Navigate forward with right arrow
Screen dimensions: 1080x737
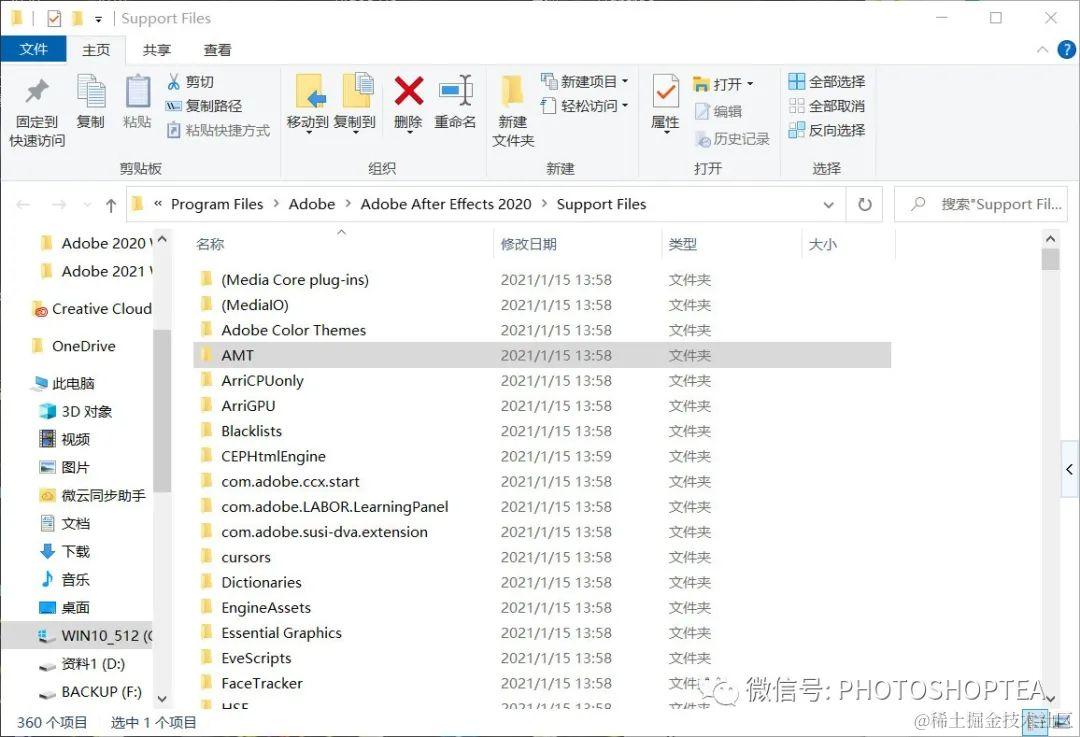59,205
